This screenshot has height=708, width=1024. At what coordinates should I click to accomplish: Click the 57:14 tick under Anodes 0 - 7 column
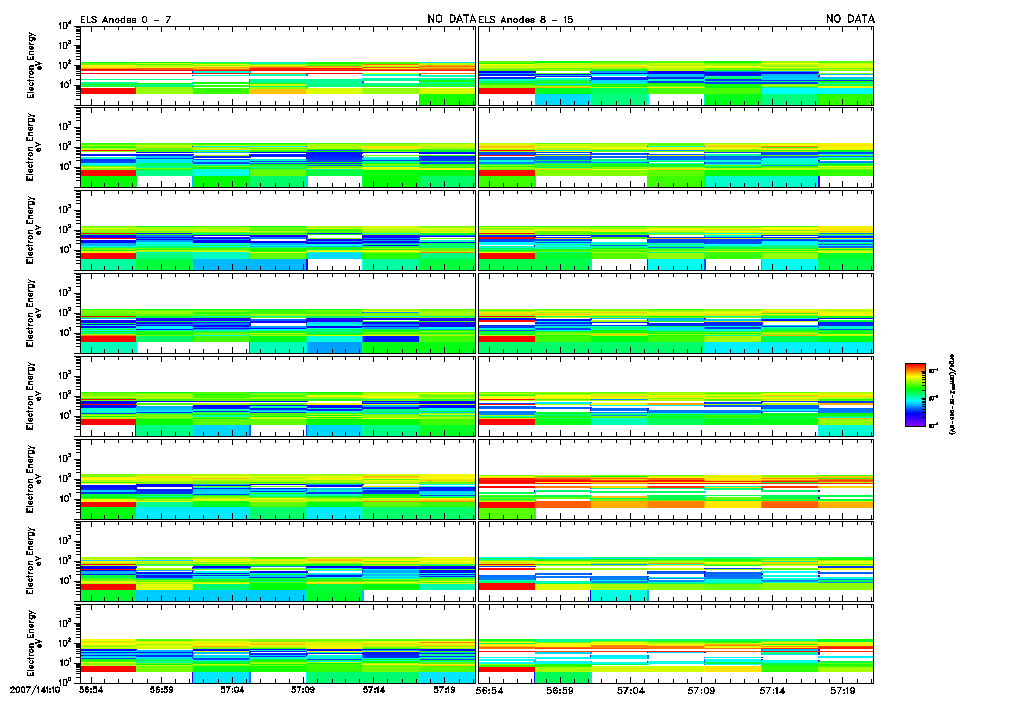tap(374, 690)
